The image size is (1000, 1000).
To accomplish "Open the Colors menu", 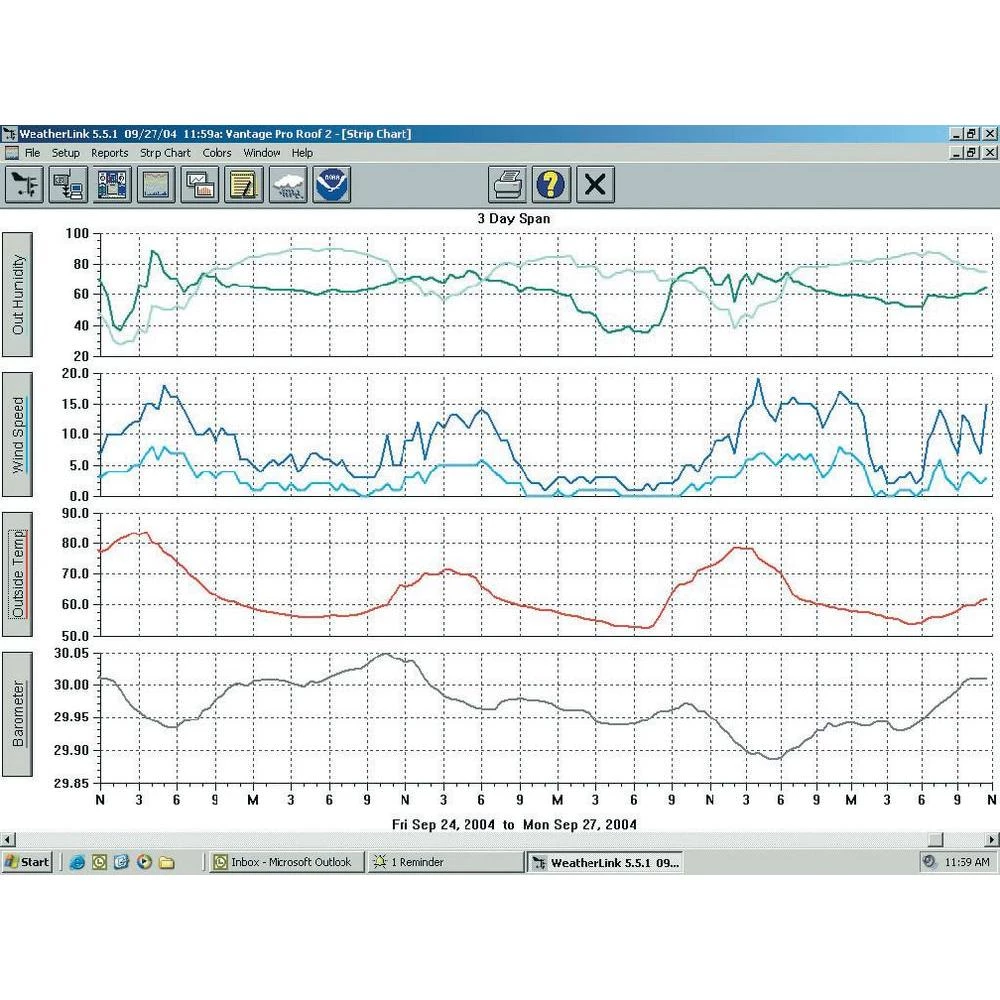I will [x=216, y=153].
